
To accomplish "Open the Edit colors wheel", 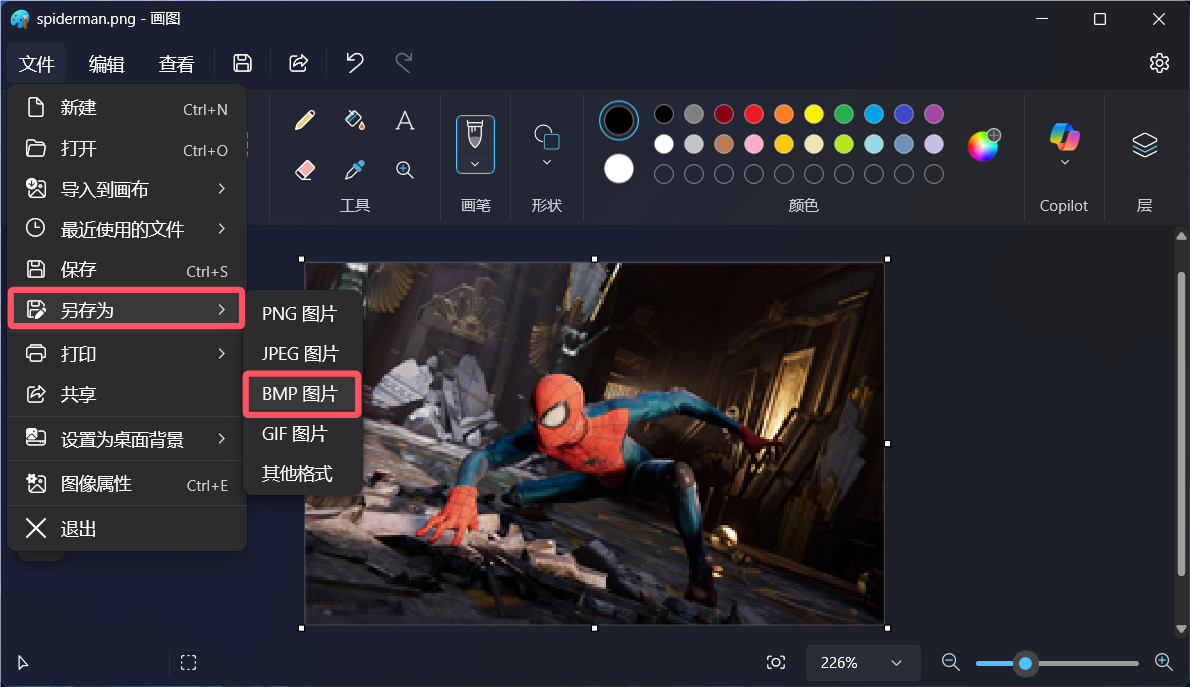I will 984,144.
